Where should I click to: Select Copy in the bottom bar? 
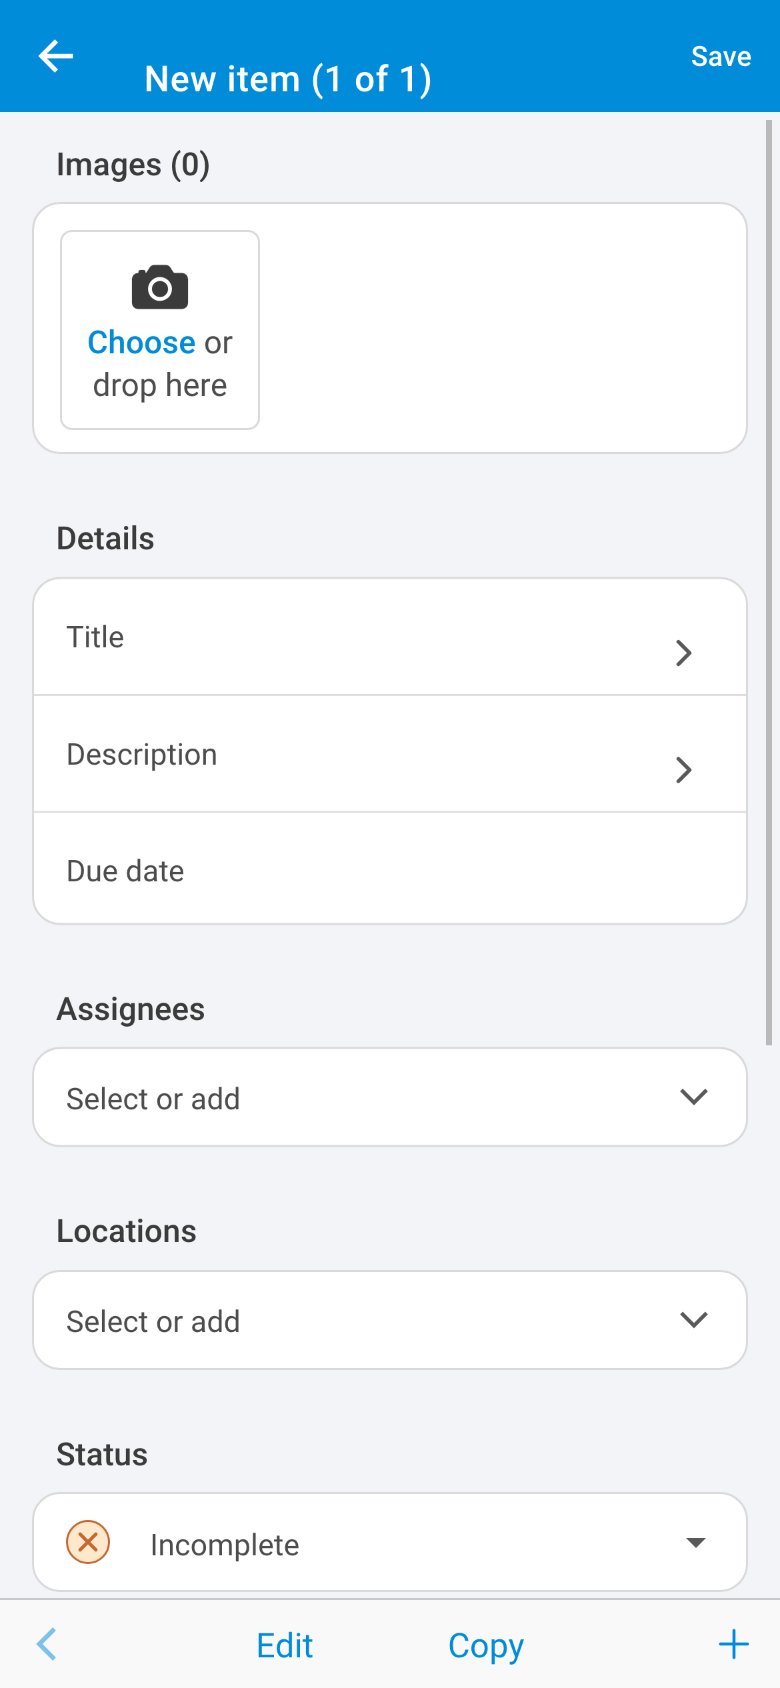486,1646
